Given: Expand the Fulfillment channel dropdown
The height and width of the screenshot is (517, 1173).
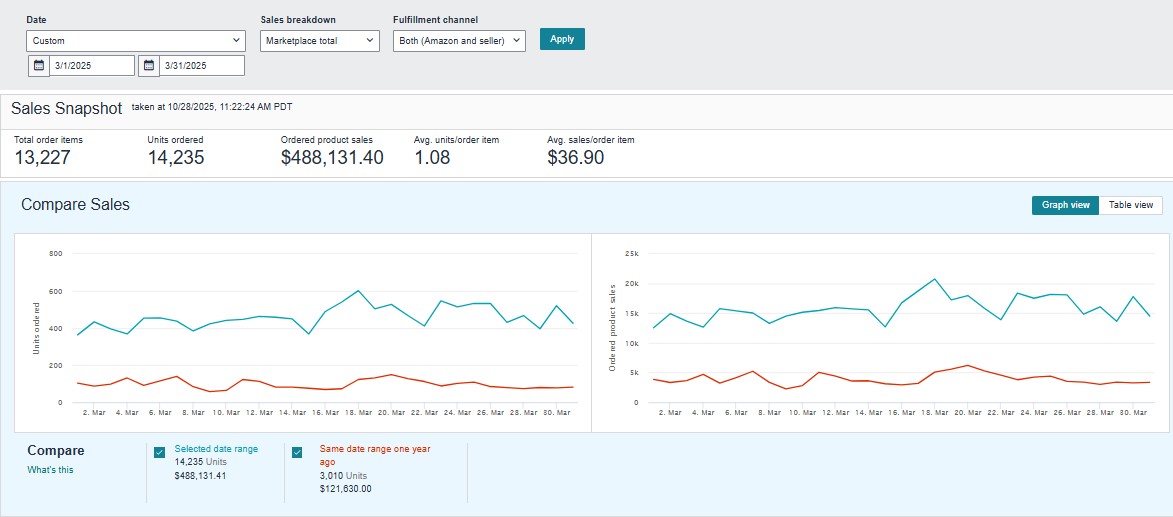Looking at the screenshot, I should [x=459, y=41].
